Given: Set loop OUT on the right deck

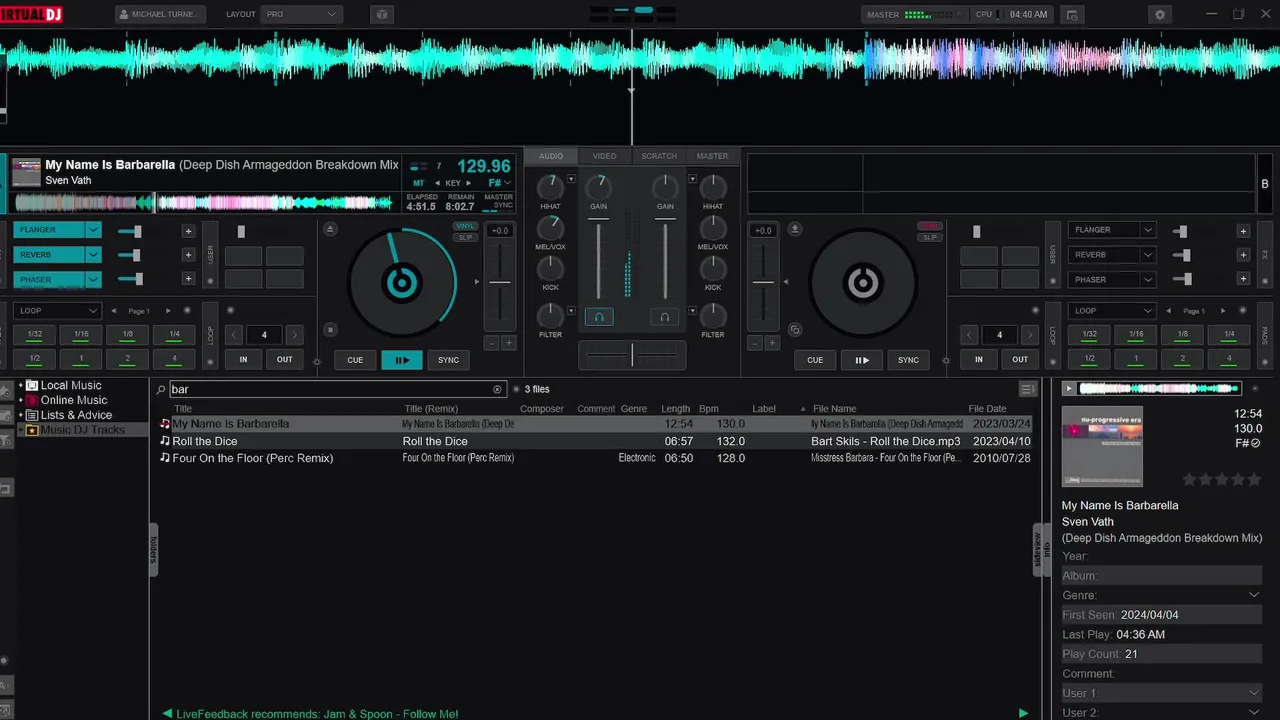Looking at the screenshot, I should click(1020, 360).
